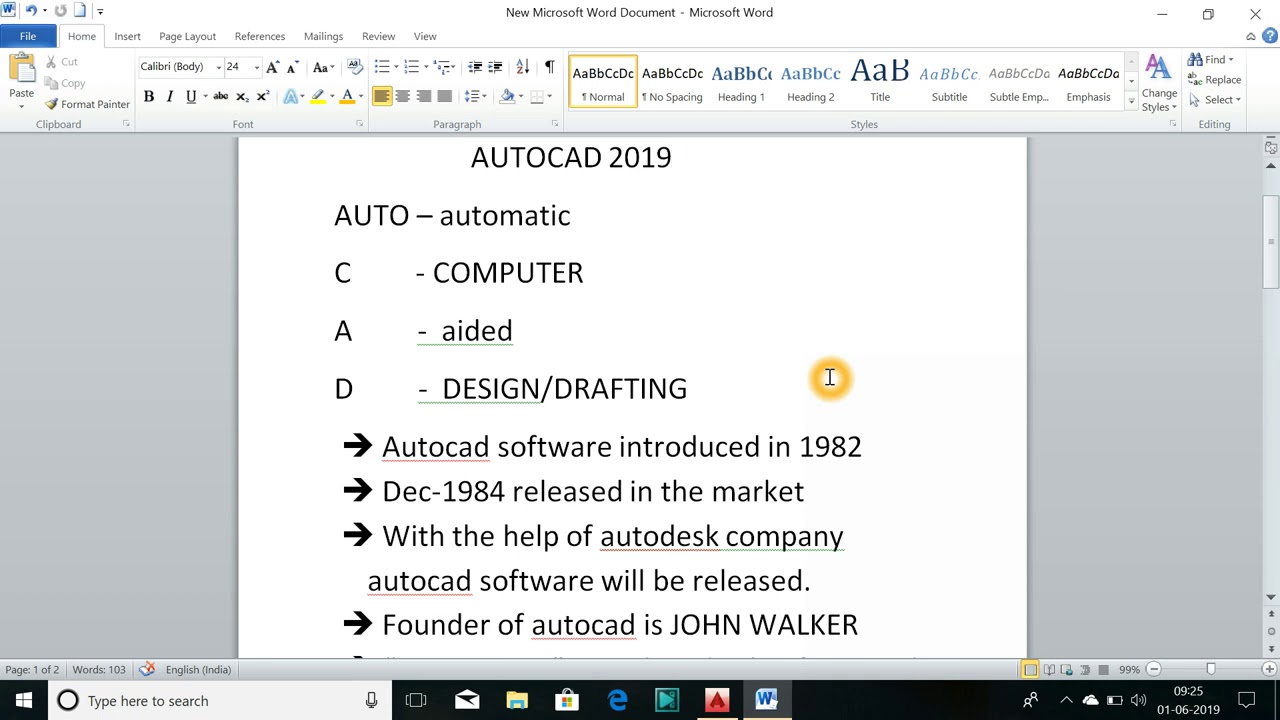
Task: Click Grow Font icon
Action: tap(273, 67)
